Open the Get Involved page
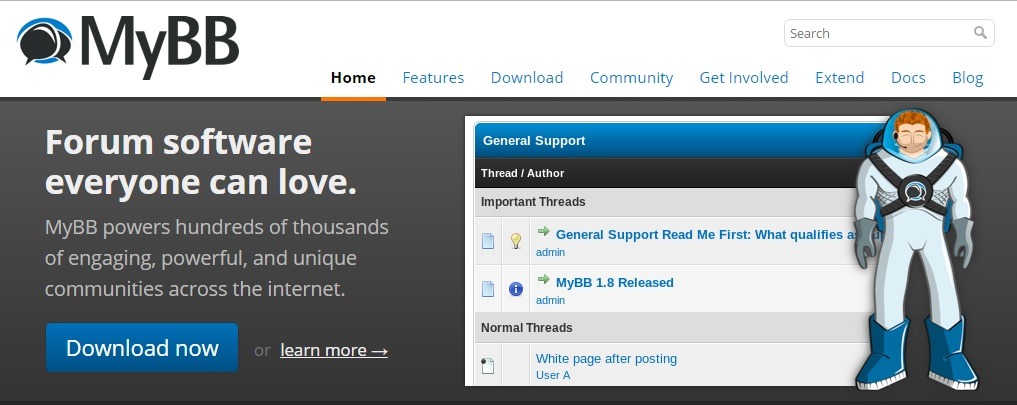1017x405 pixels. [x=743, y=78]
